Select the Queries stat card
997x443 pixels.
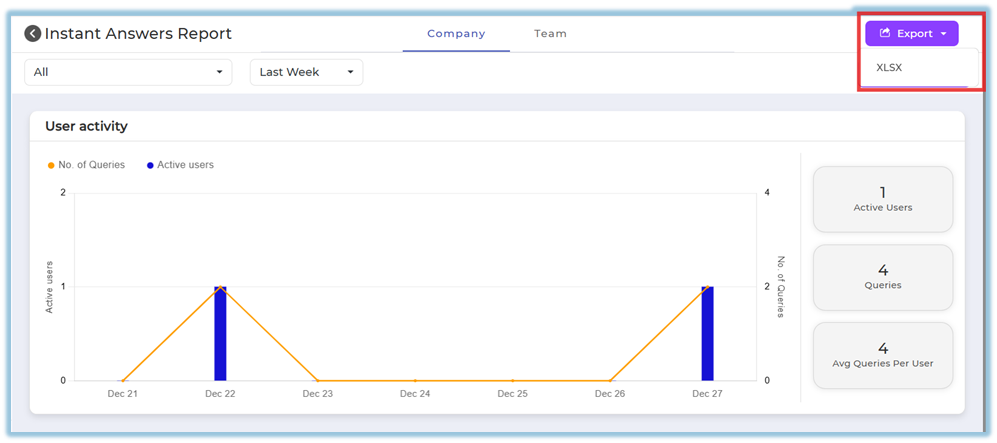point(882,277)
